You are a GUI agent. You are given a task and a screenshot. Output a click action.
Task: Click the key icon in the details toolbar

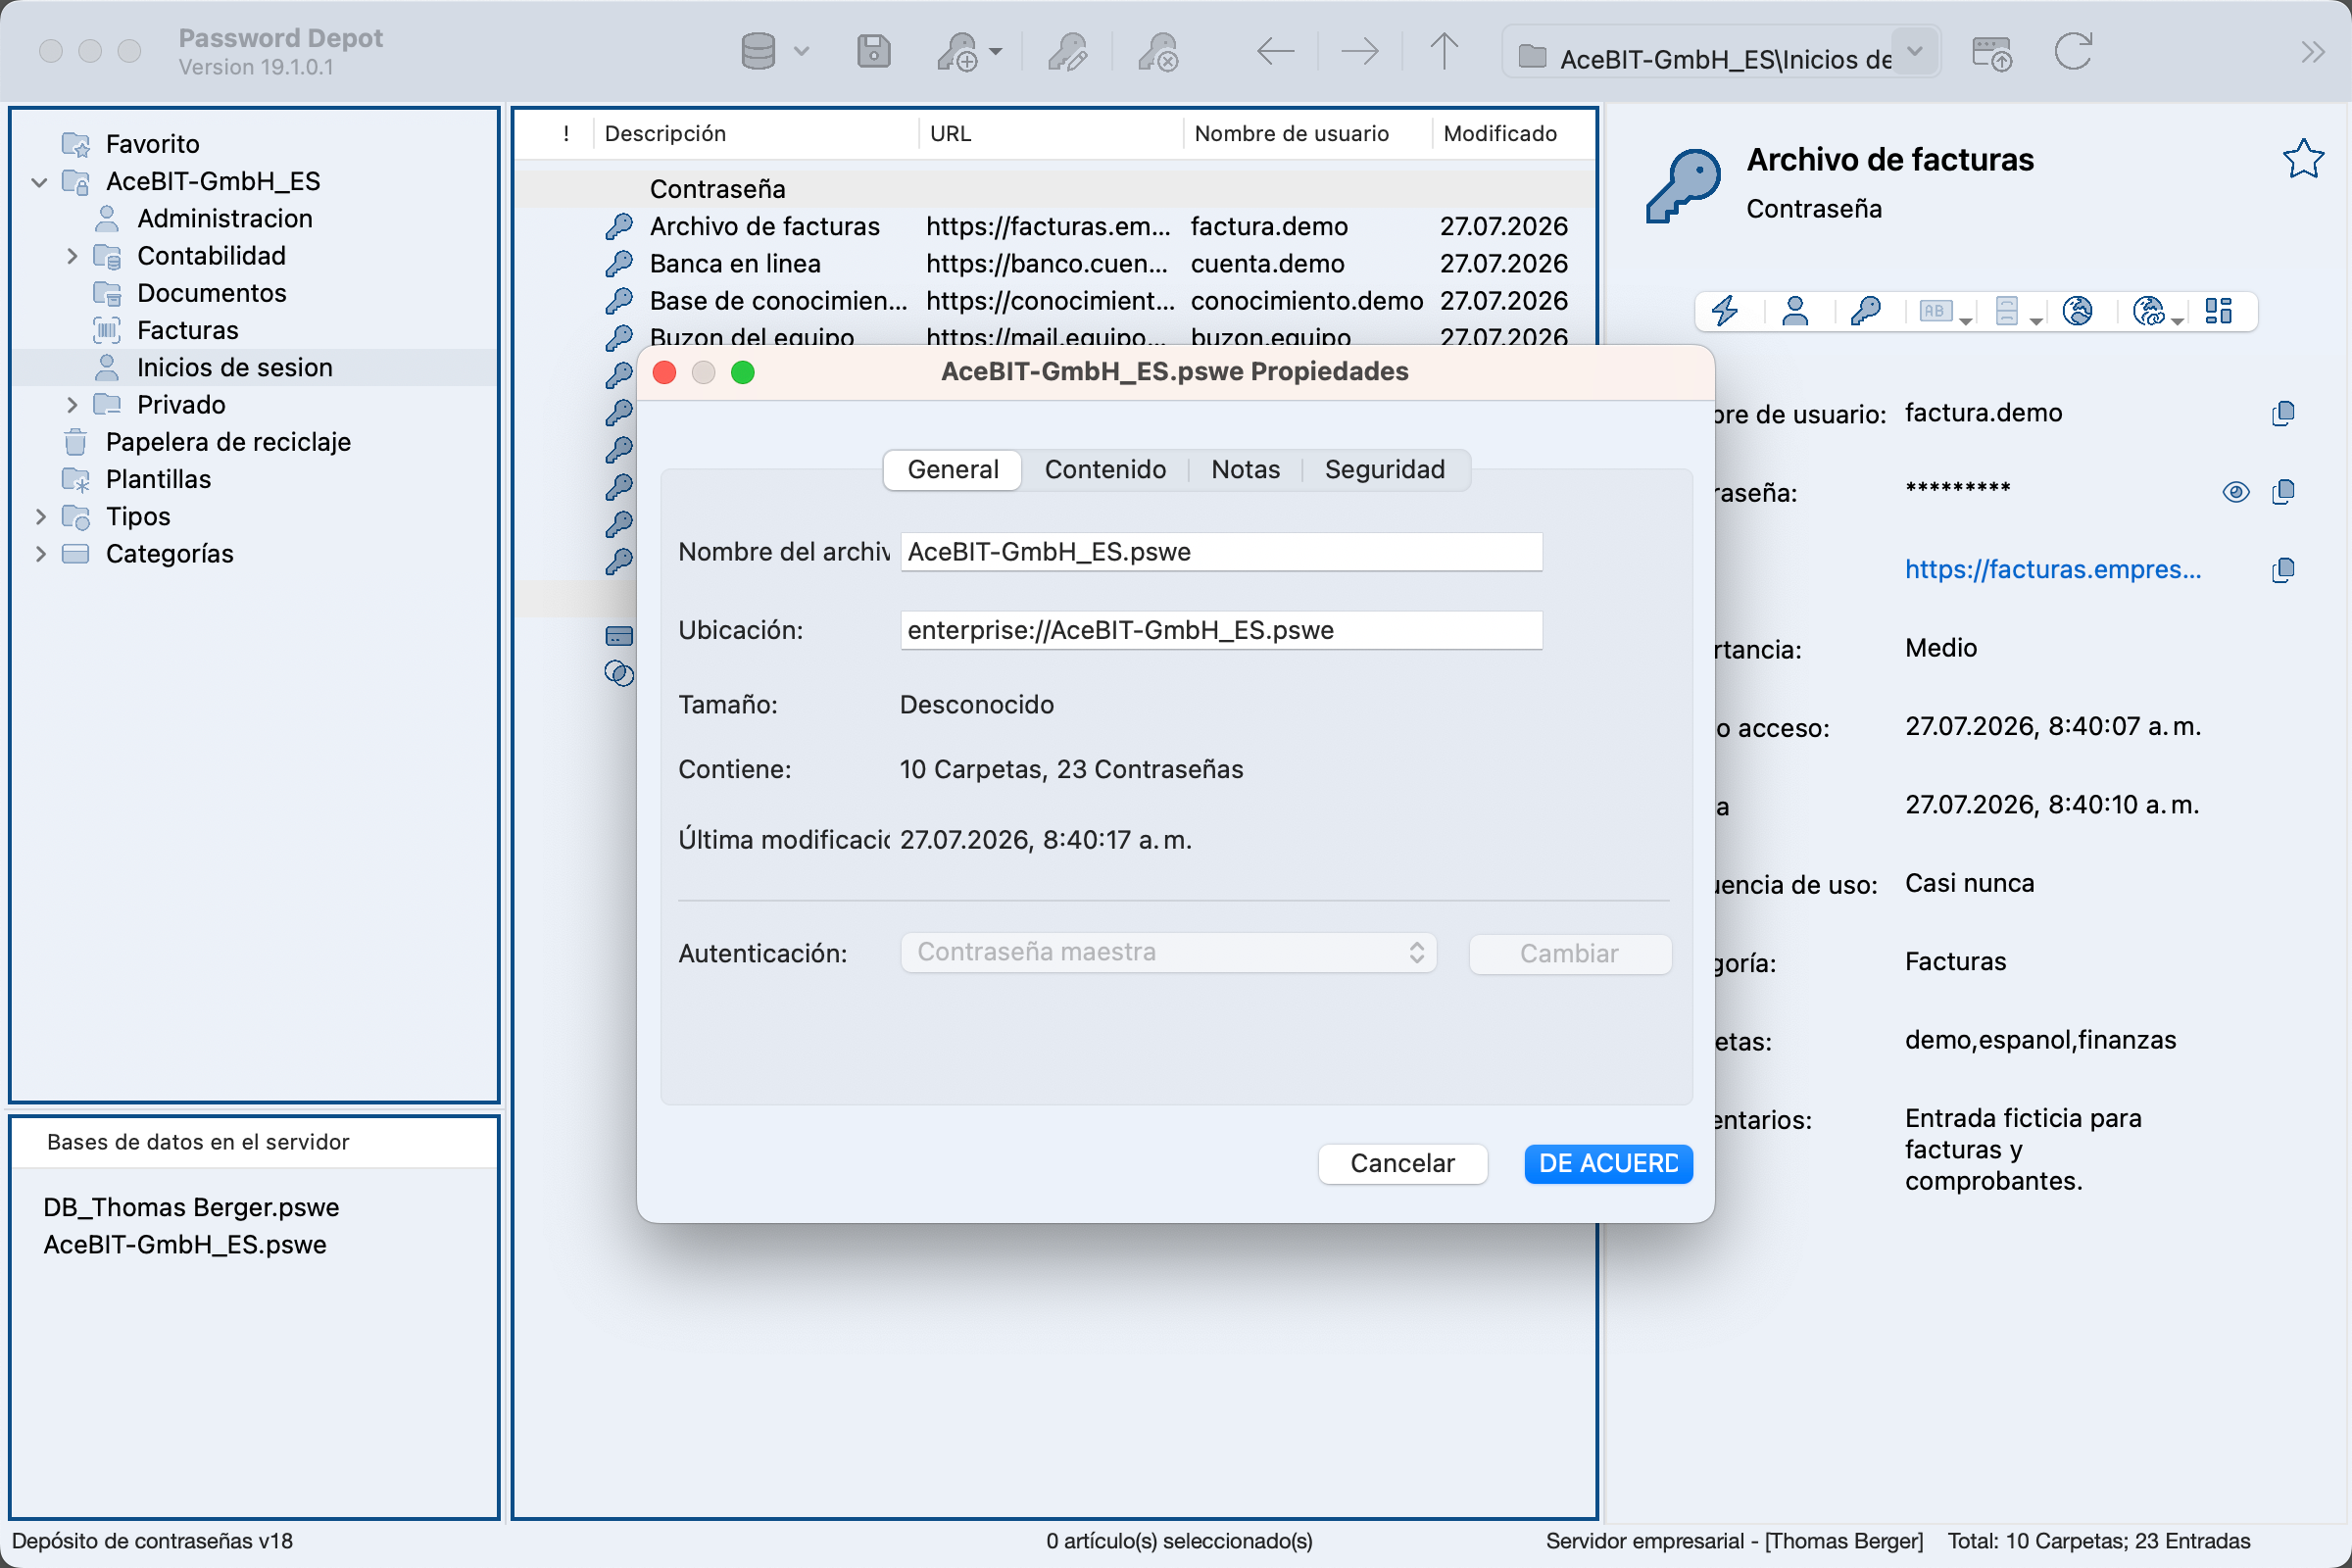pyautogui.click(x=1865, y=311)
